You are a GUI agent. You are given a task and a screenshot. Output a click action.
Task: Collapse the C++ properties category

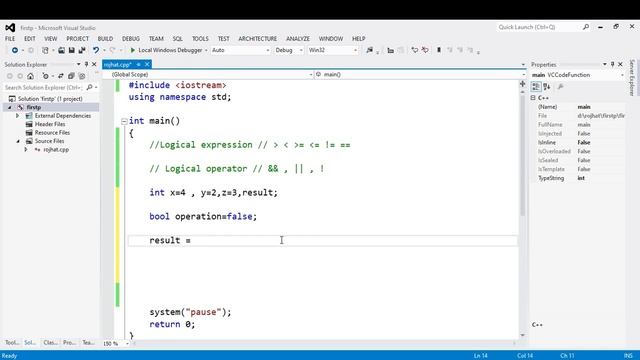[x=533, y=98]
